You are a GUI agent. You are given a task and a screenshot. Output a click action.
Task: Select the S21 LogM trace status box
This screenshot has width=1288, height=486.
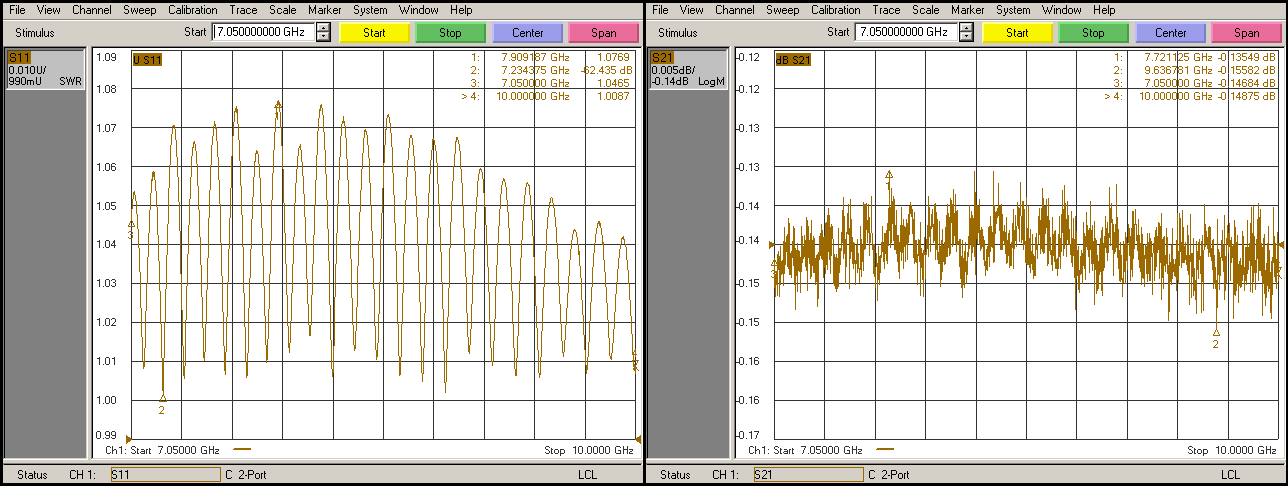(x=688, y=69)
